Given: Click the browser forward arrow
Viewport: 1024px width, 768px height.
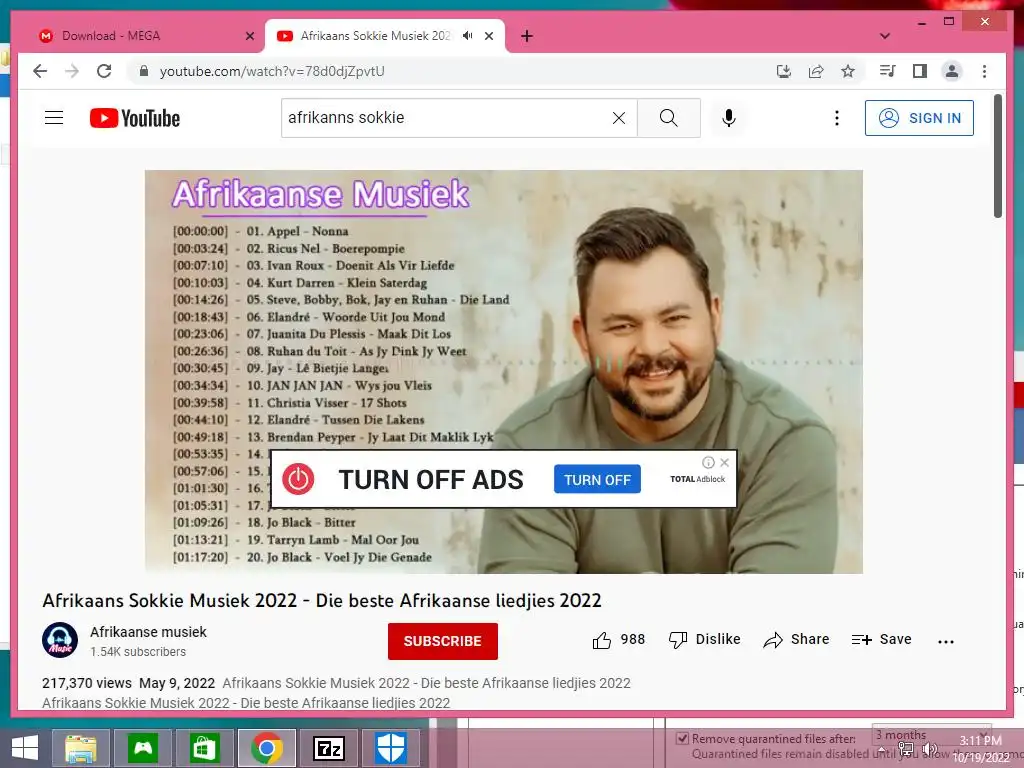Looking at the screenshot, I should [72, 71].
